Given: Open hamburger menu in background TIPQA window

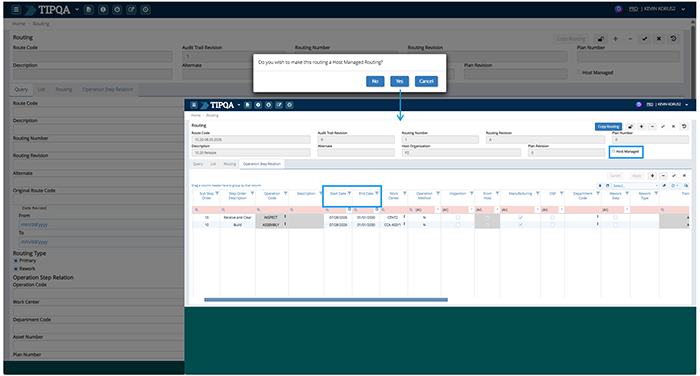Looking at the screenshot, I should (x=16, y=9).
